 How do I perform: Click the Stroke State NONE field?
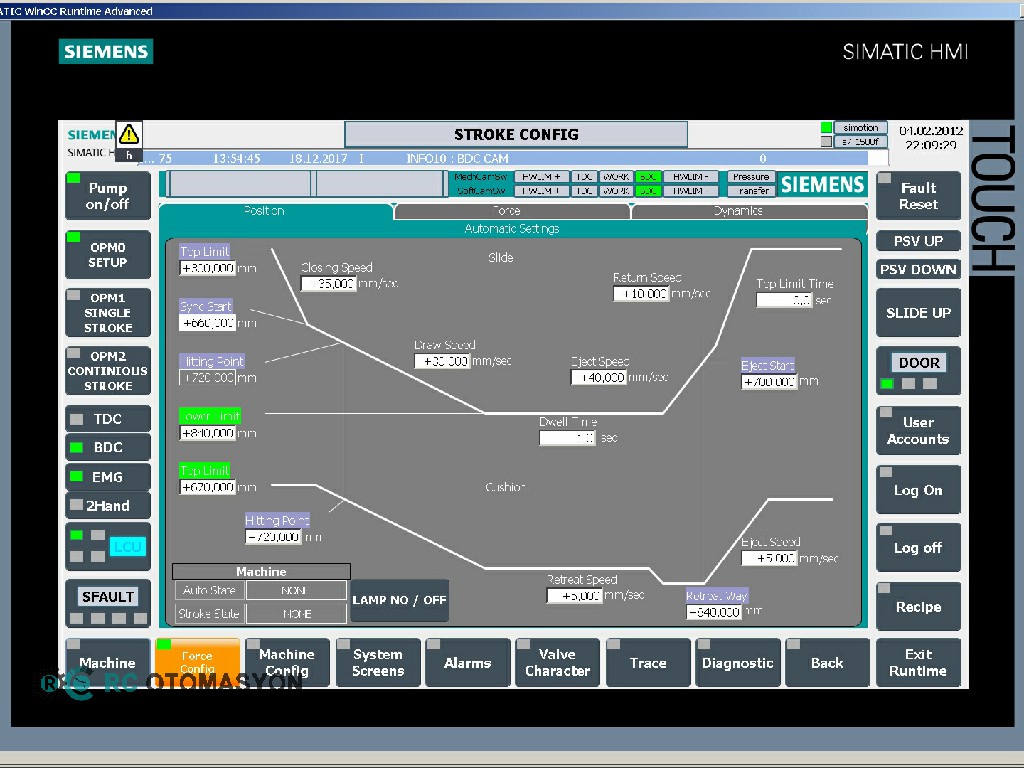[296, 614]
